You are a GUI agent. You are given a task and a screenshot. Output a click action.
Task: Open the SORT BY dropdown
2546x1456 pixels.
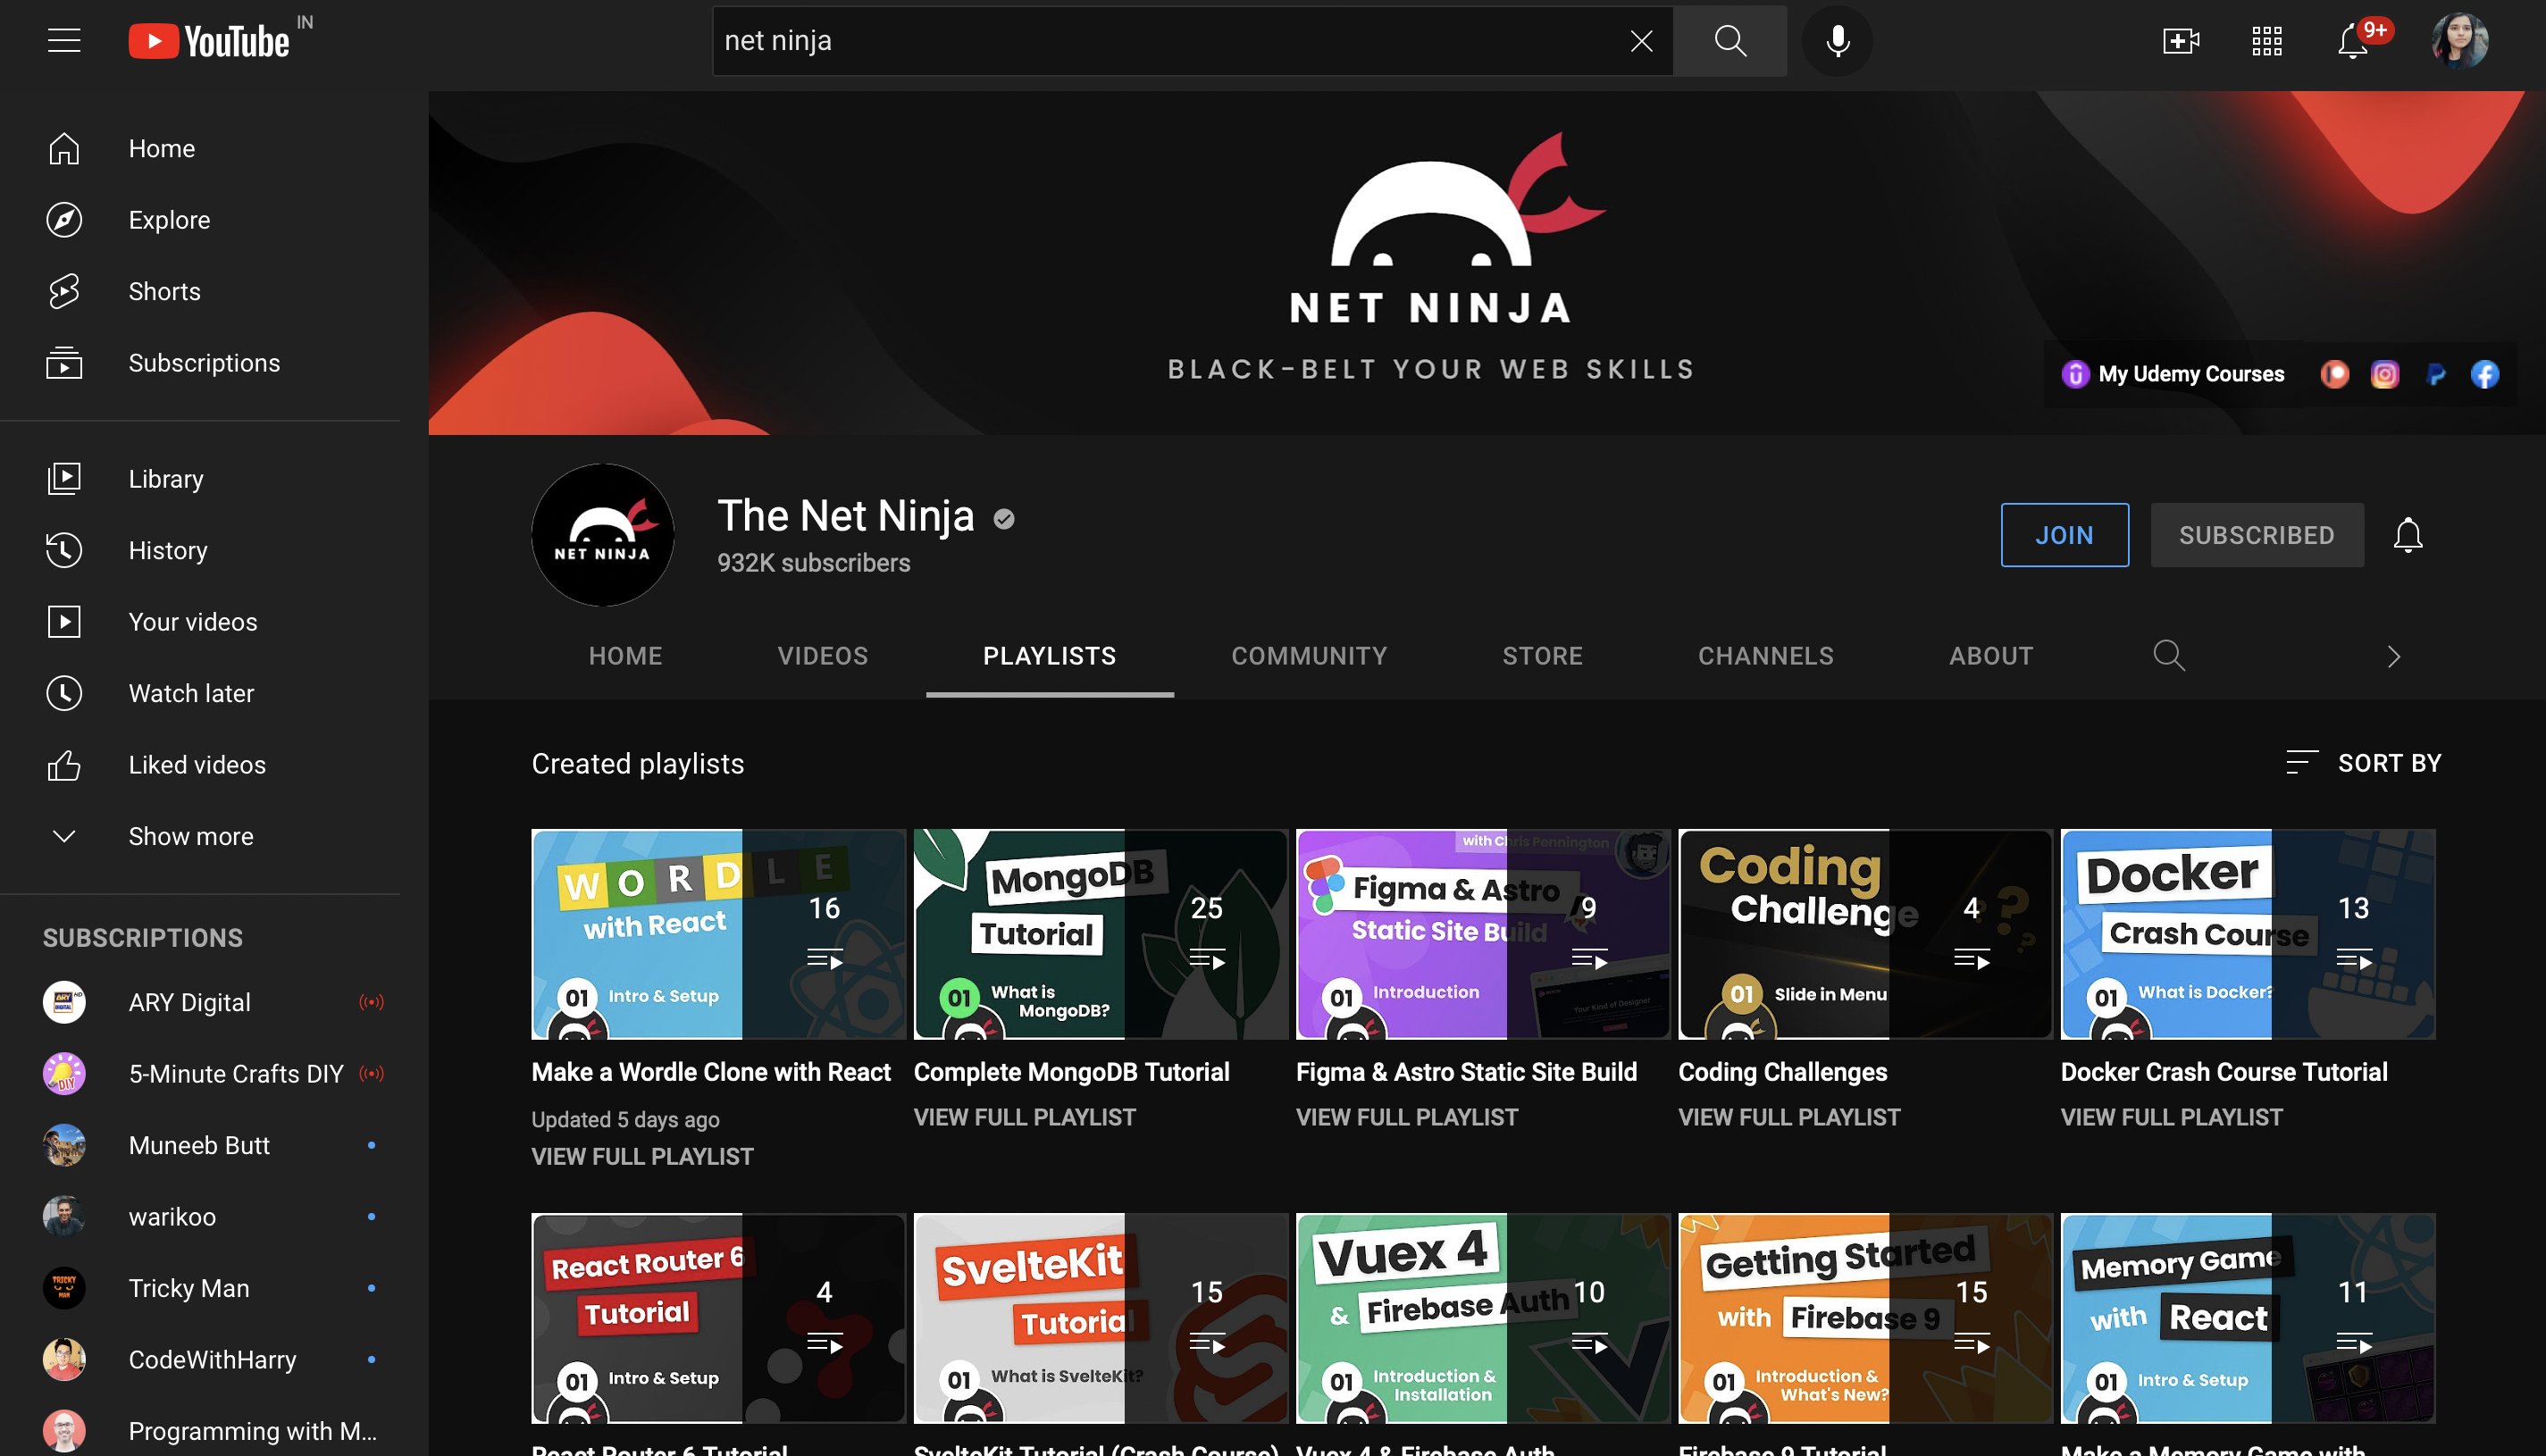pyautogui.click(x=2363, y=763)
